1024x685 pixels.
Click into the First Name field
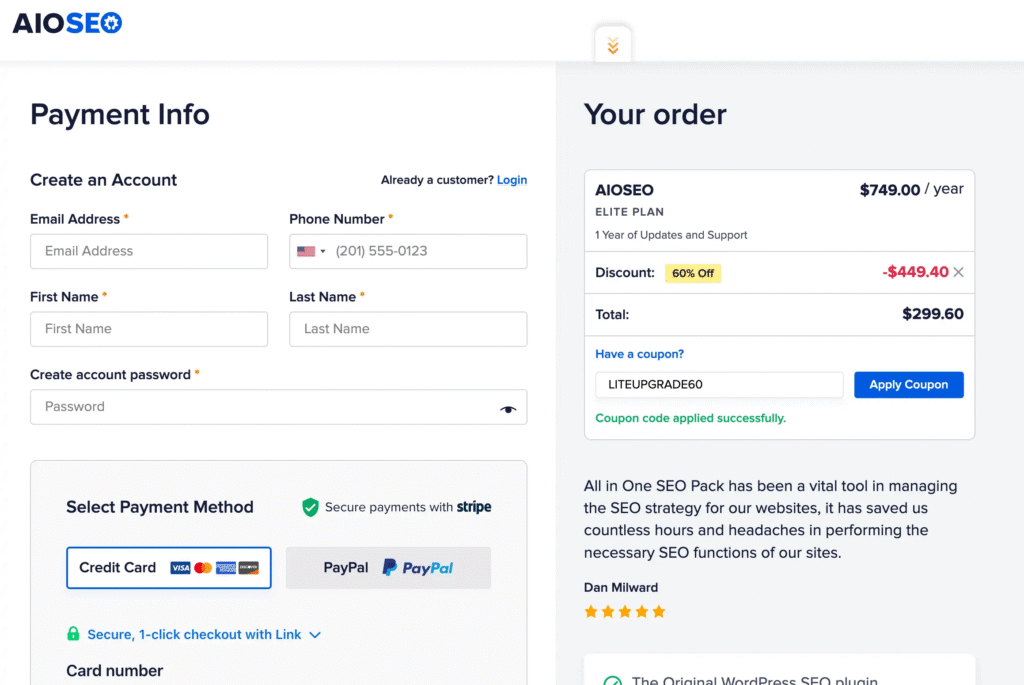coord(149,329)
